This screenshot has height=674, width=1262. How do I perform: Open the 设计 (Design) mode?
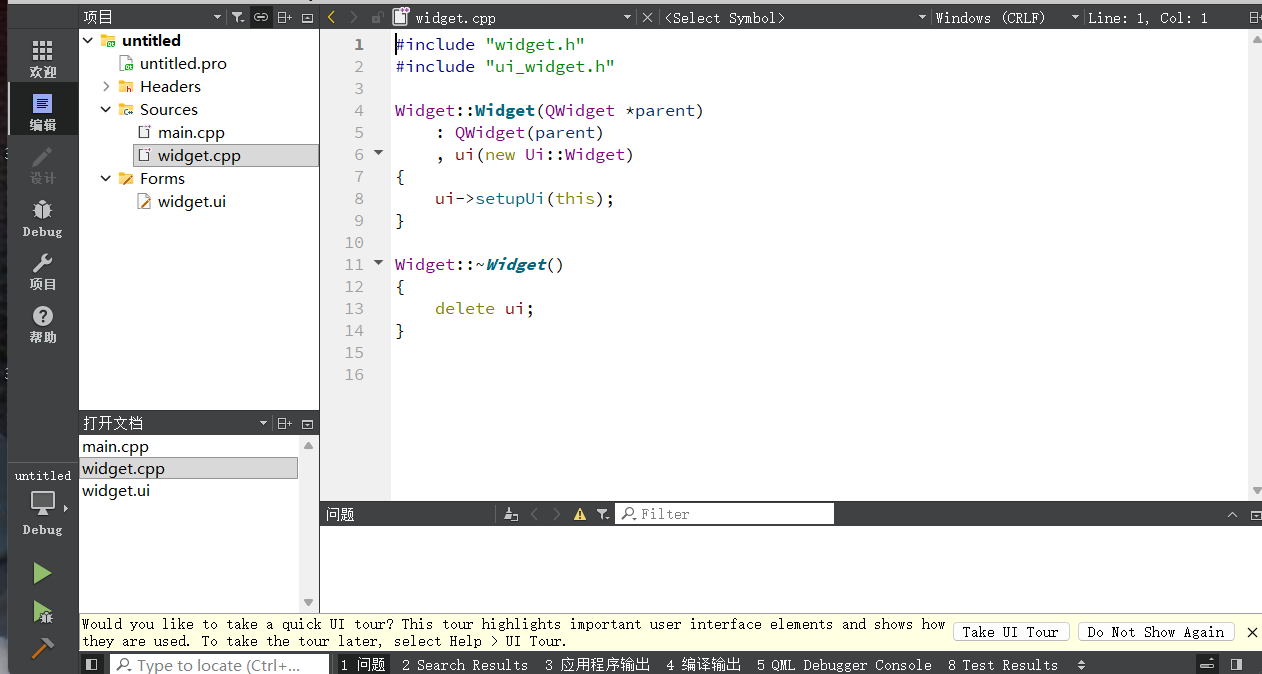(x=43, y=165)
